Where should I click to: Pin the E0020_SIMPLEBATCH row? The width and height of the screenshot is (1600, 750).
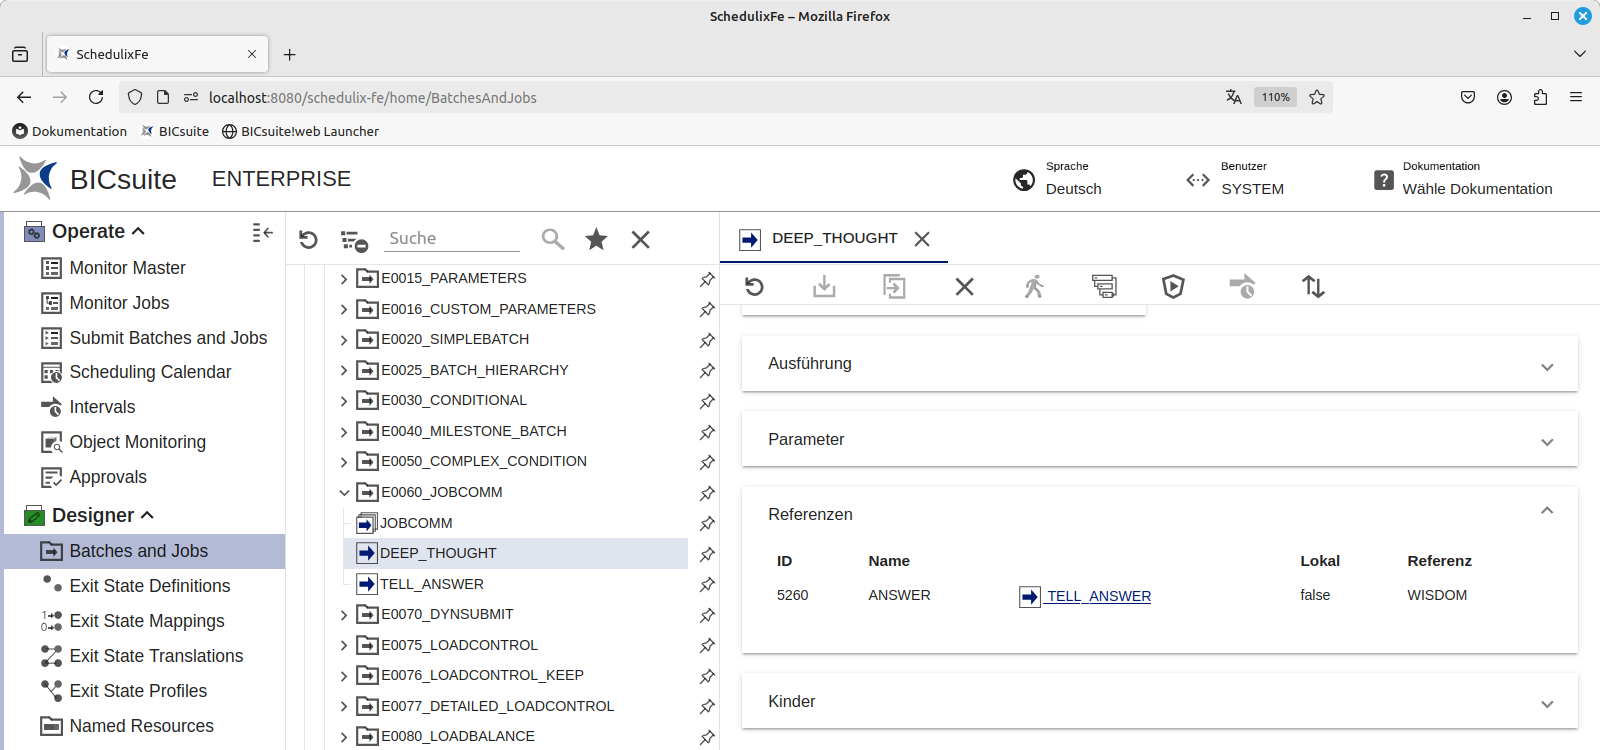[707, 340]
